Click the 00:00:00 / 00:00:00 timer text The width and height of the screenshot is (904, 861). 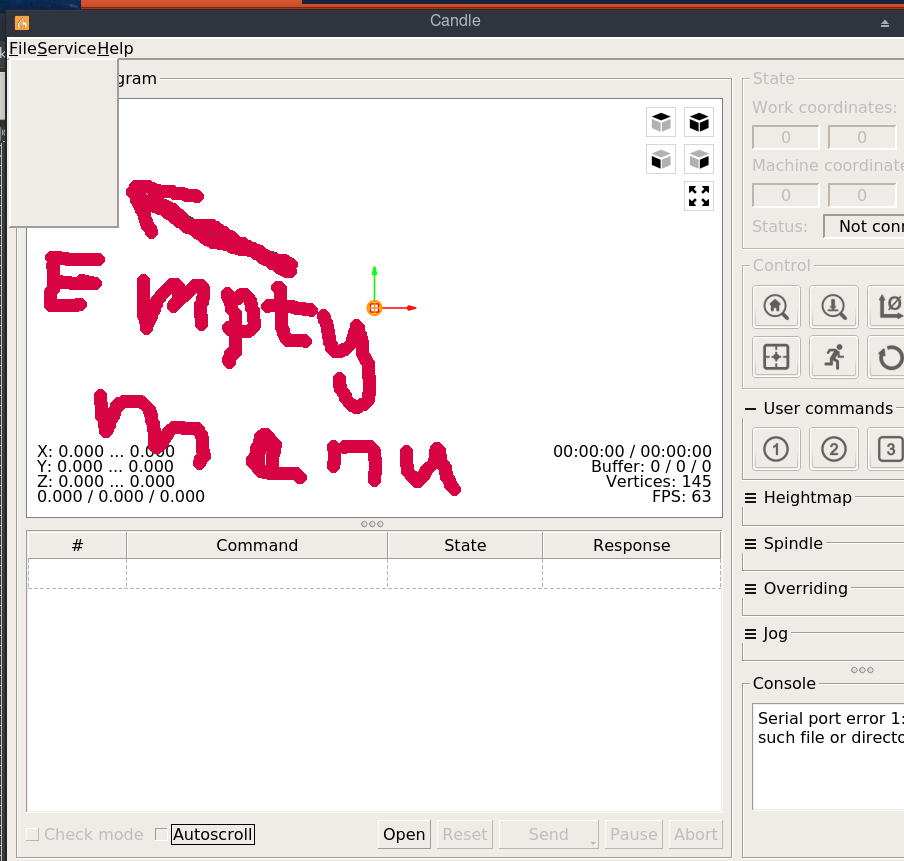coord(632,452)
